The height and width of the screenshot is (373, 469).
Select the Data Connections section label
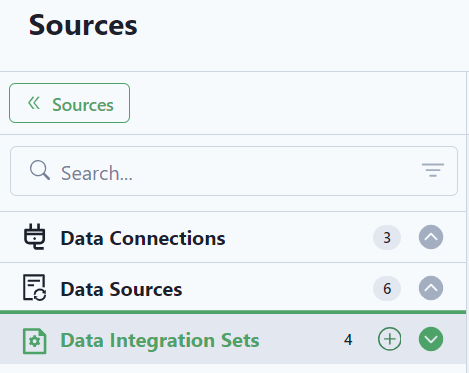[x=143, y=238]
